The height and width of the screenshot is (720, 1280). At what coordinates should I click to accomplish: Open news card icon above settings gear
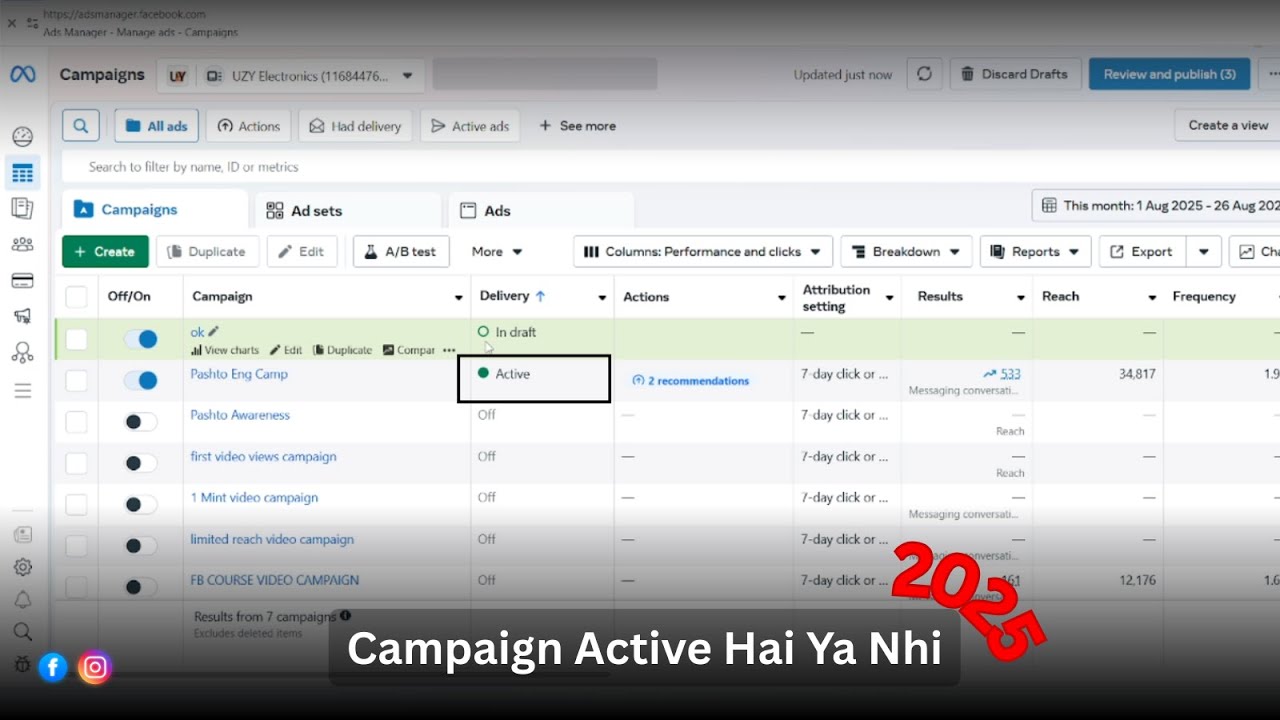point(22,535)
